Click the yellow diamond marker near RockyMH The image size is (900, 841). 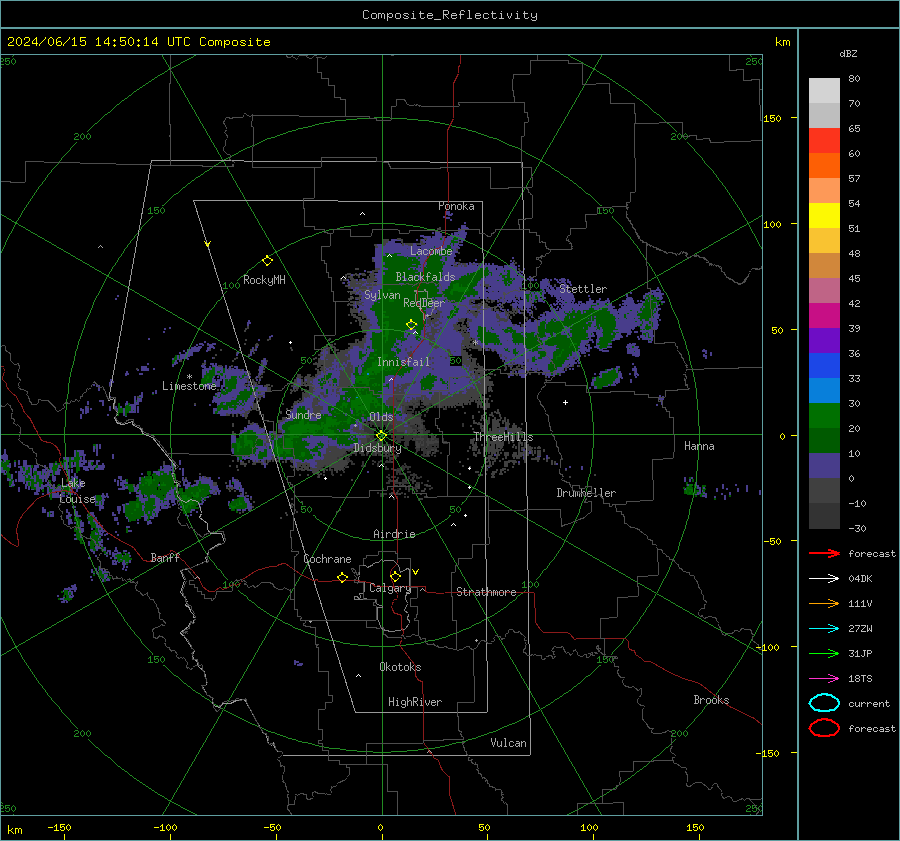tap(267, 261)
